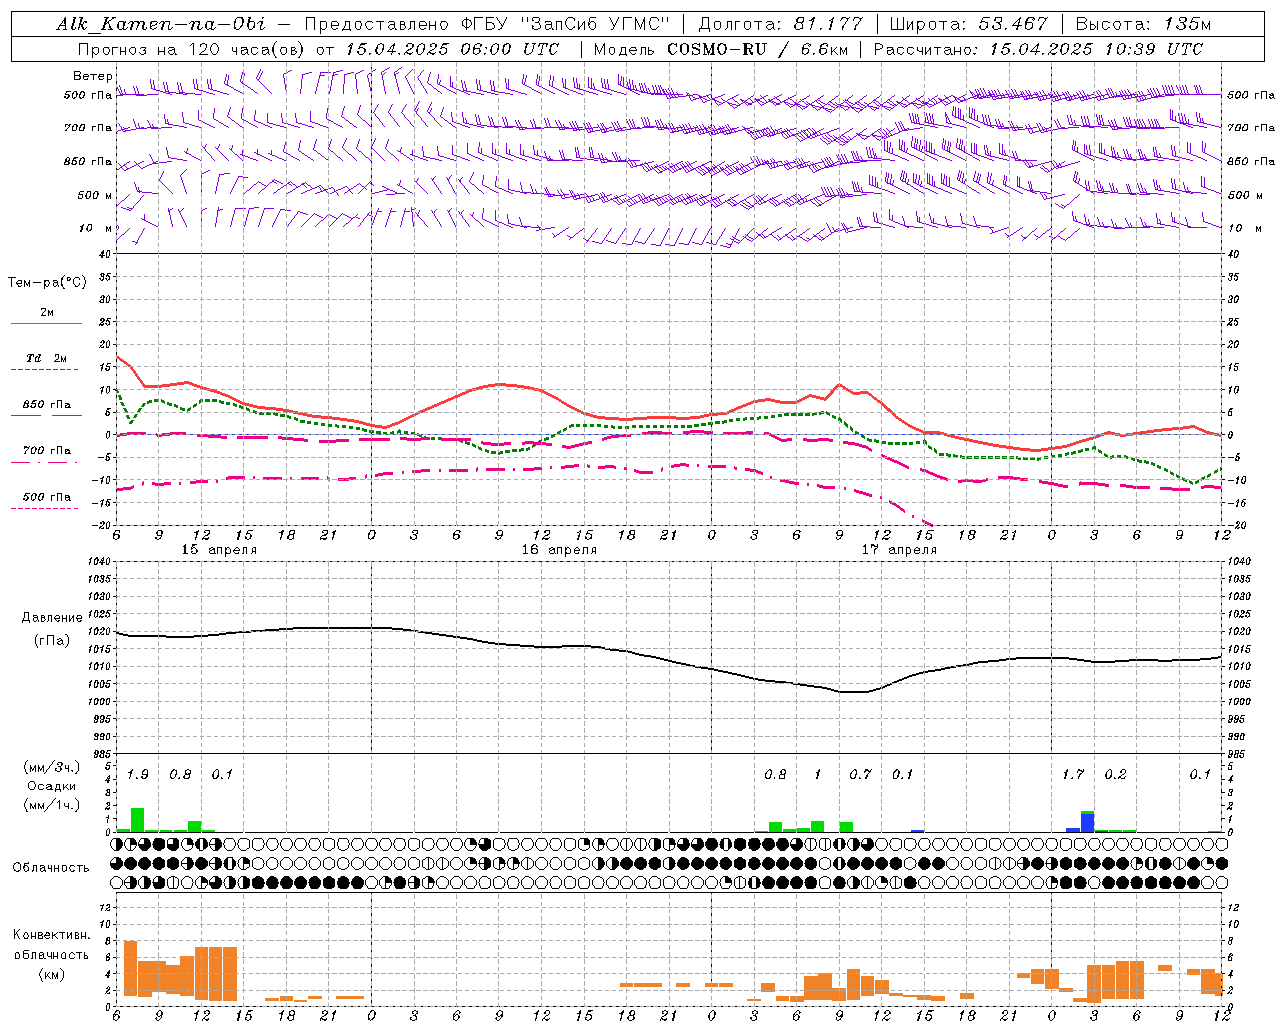Click the 10 м wind level label on the left
Screen dimensions: 1280x1024
coord(96,229)
